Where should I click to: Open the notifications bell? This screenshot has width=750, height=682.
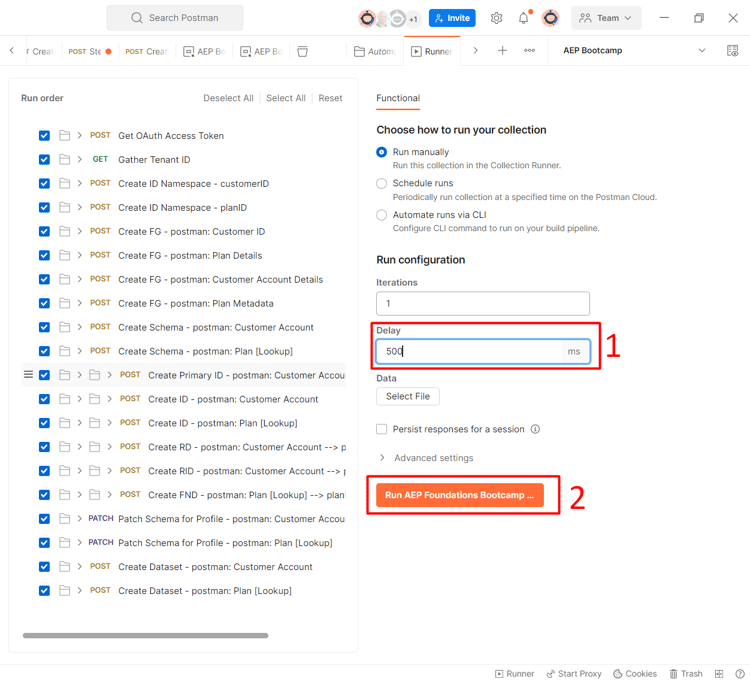coord(524,18)
